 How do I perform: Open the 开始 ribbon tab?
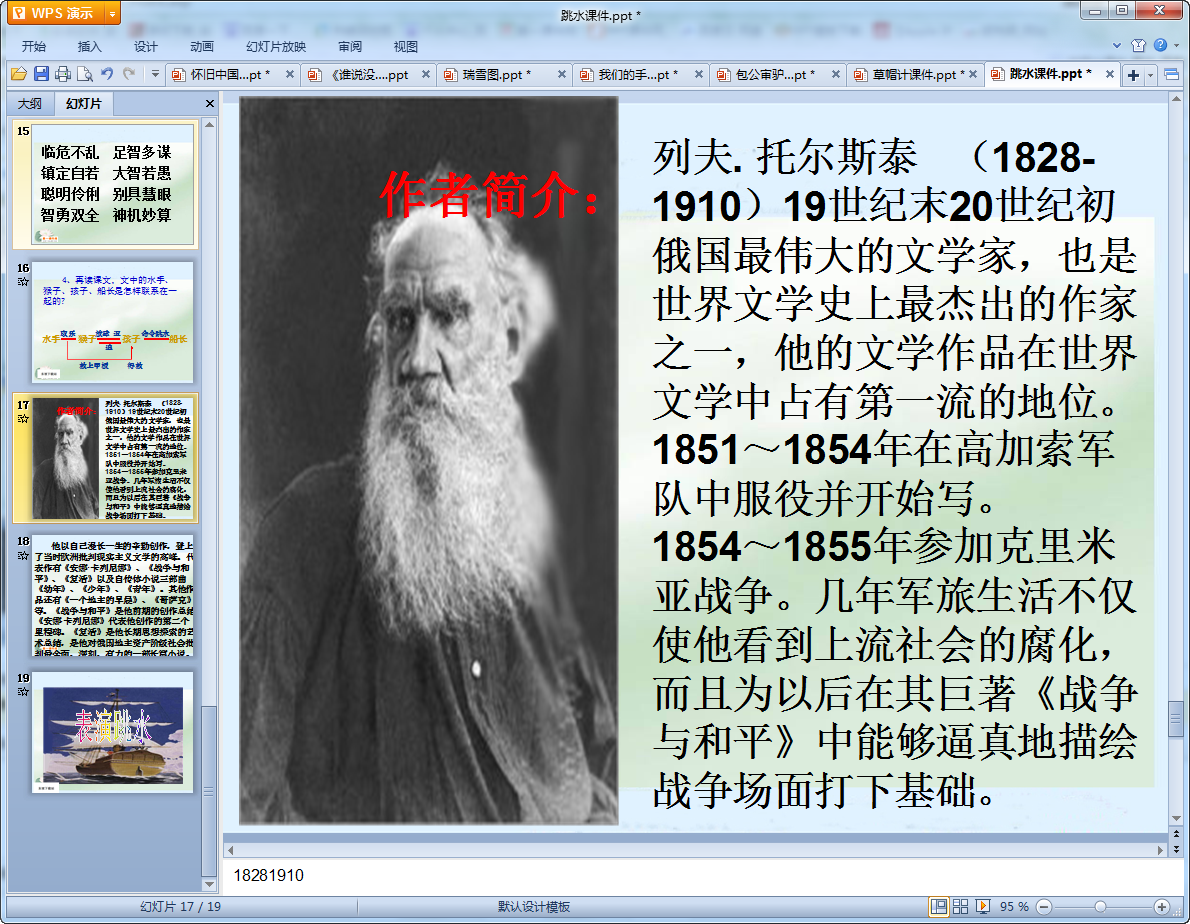[x=33, y=46]
